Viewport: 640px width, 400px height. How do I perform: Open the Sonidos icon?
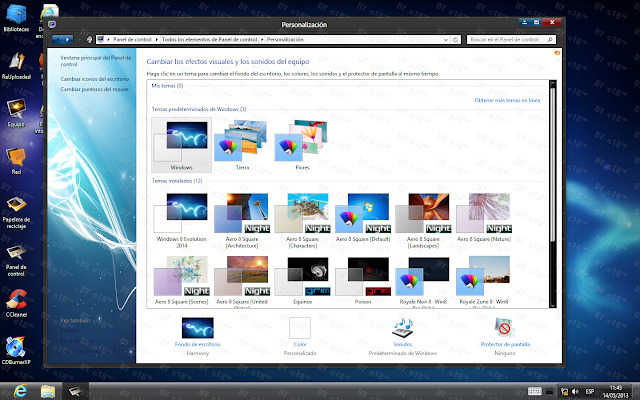pos(402,328)
